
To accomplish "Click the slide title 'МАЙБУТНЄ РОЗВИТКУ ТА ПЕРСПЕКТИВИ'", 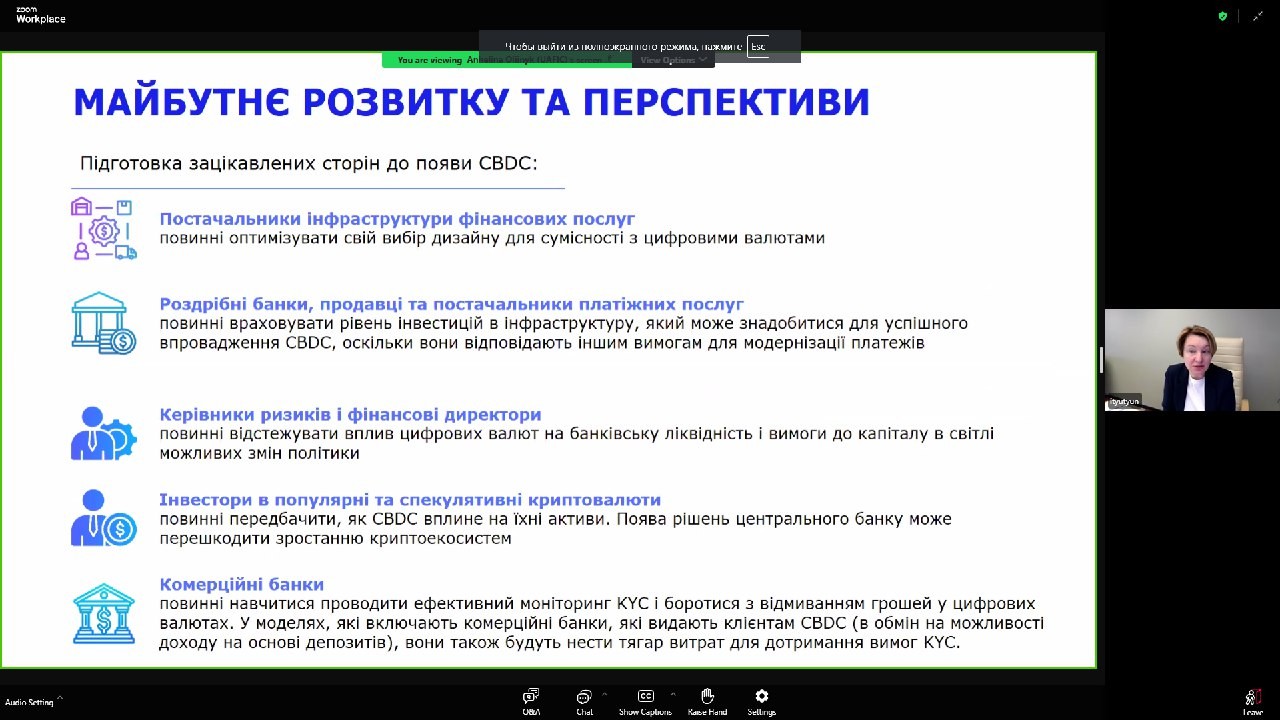I will [x=471, y=102].
